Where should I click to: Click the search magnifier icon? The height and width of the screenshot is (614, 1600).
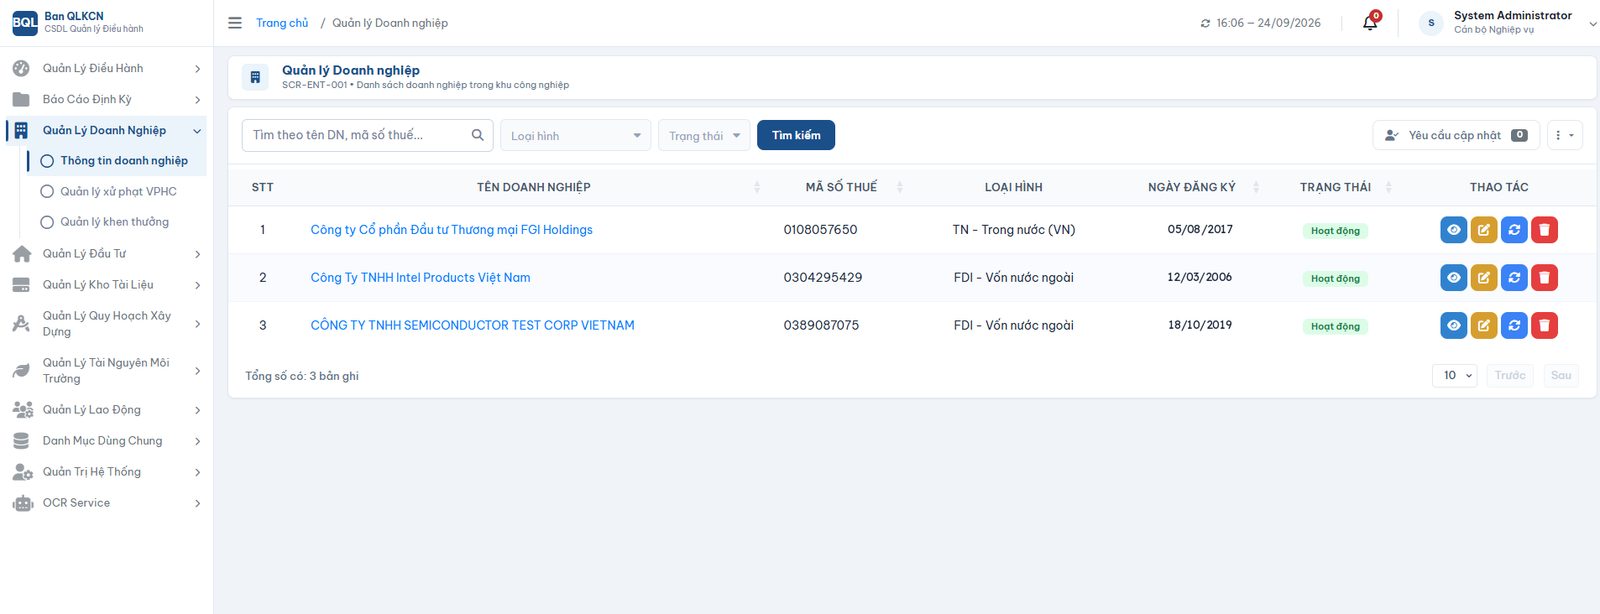(x=478, y=135)
